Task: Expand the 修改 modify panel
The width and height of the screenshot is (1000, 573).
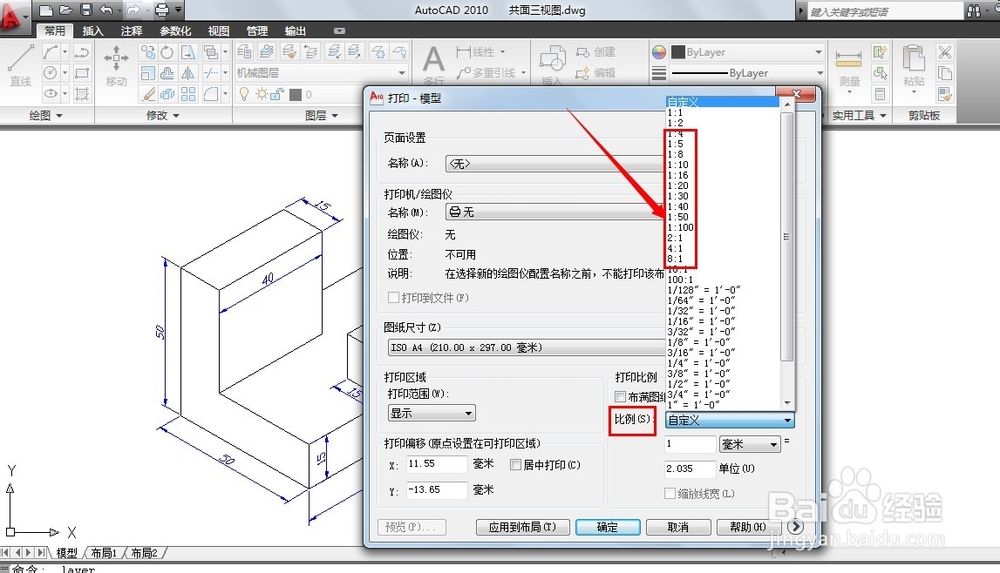Action: pos(163,115)
